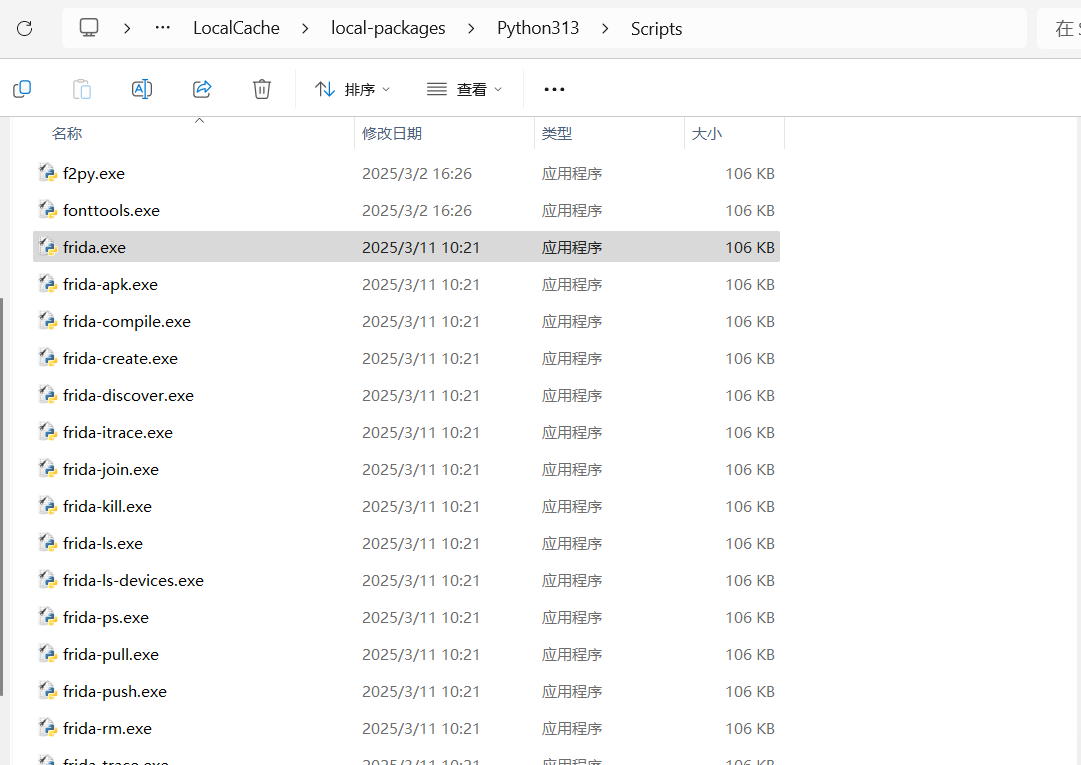Sort by the 类型 column header
Screen dimensions: 1081x765
point(557,134)
